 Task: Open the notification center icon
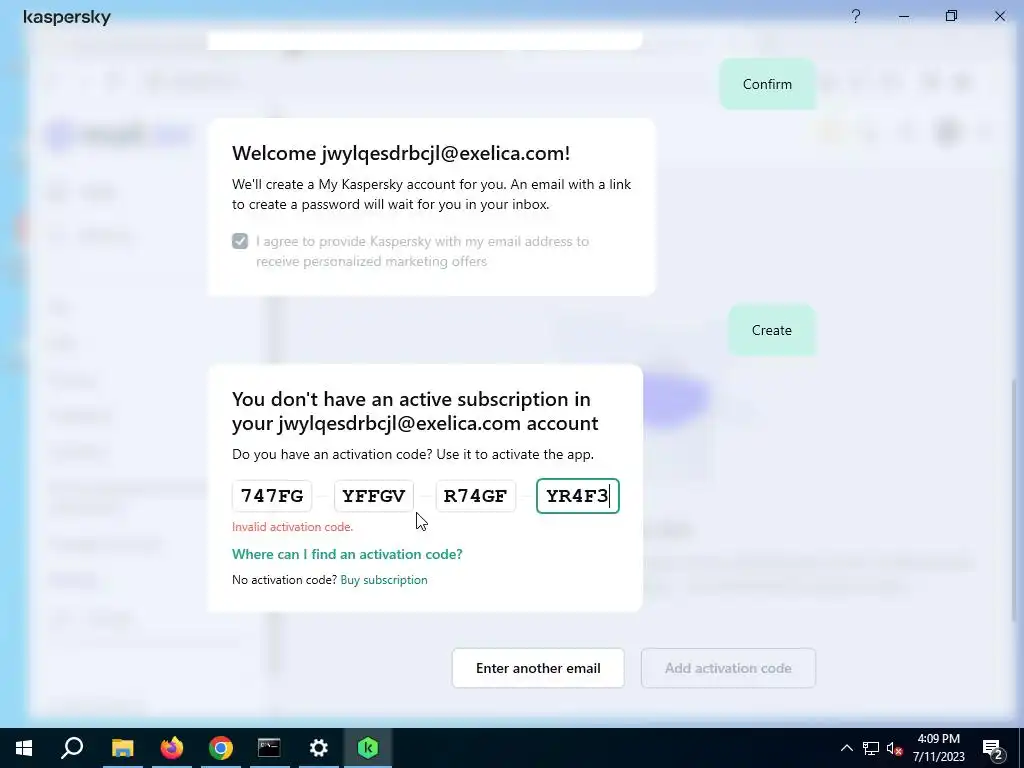[x=992, y=748]
